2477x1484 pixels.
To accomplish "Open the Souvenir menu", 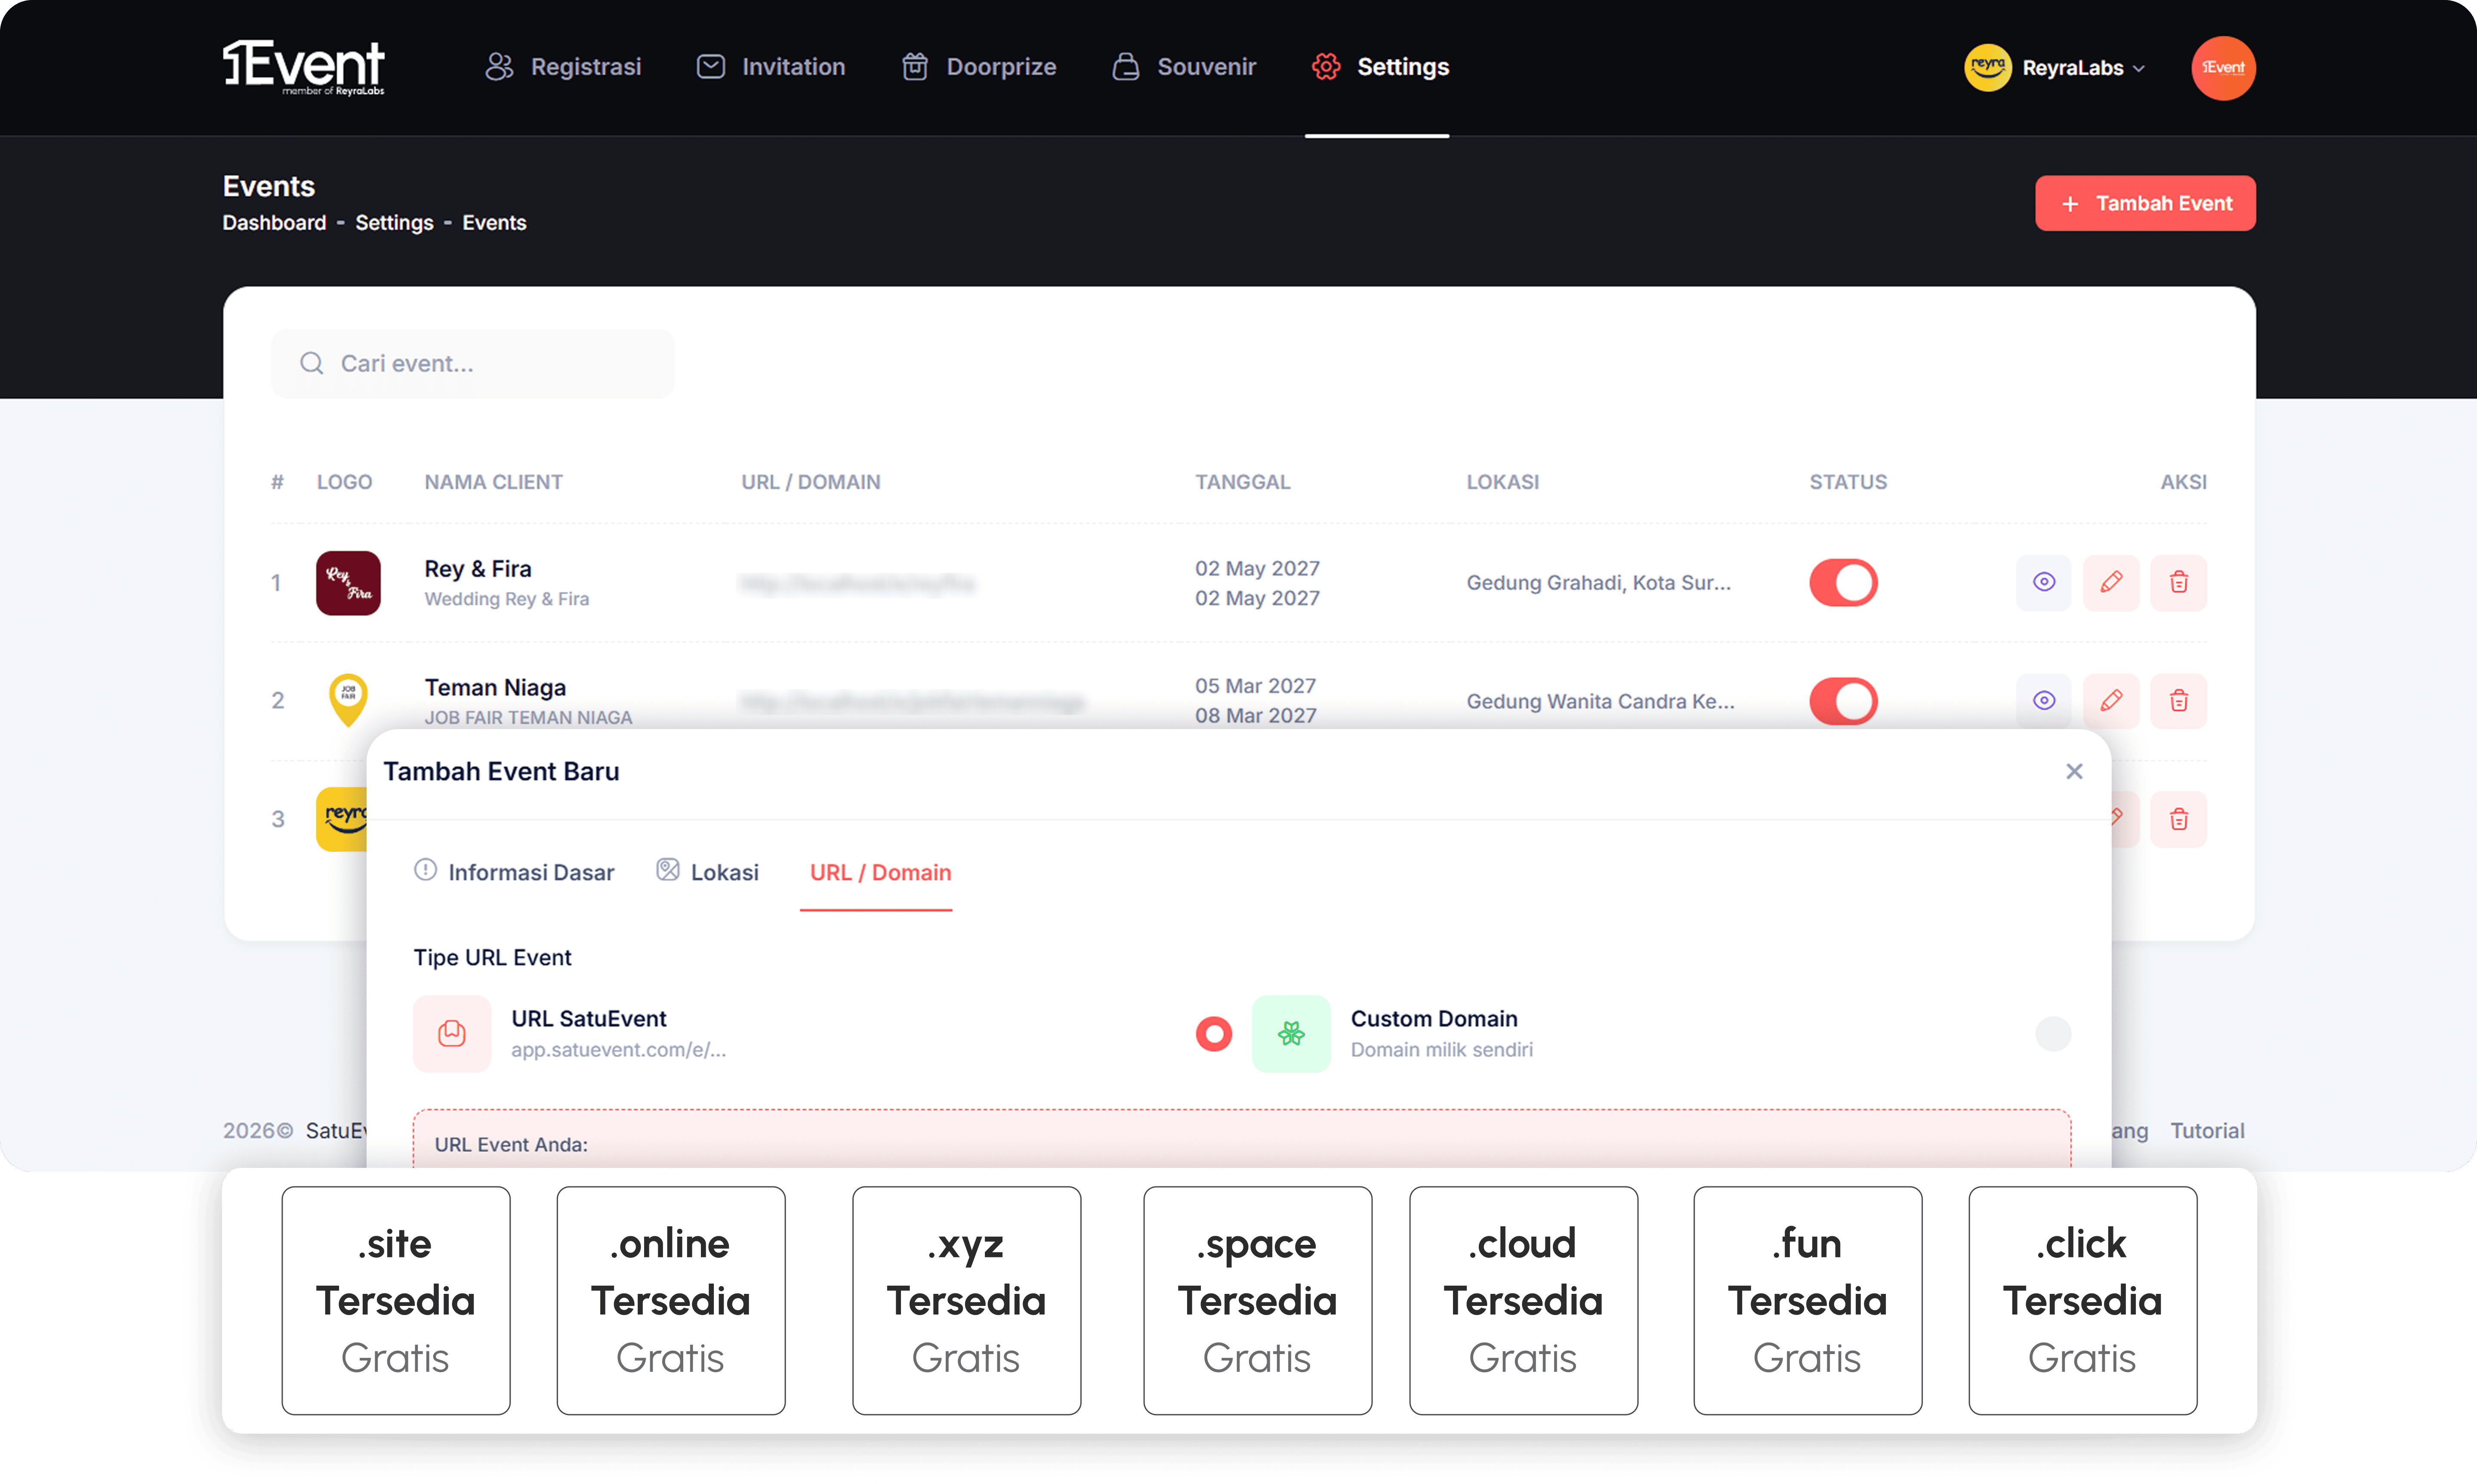I will click(1184, 67).
